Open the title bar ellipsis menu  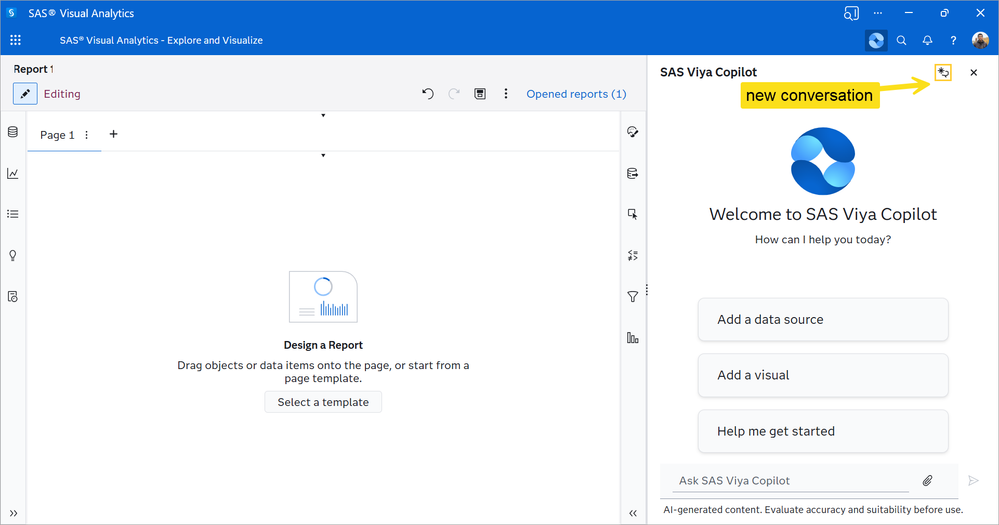pyautogui.click(x=878, y=13)
